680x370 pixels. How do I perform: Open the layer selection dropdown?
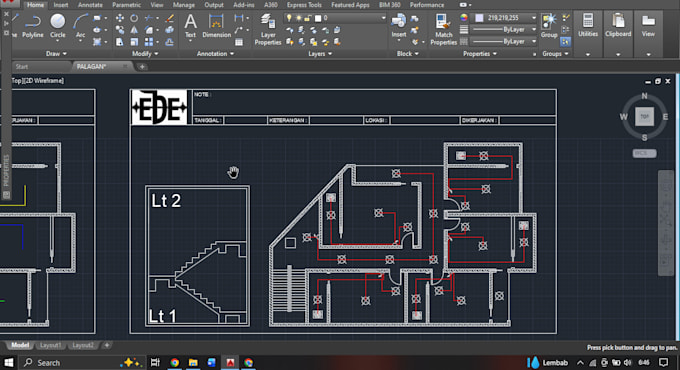pyautogui.click(x=383, y=18)
